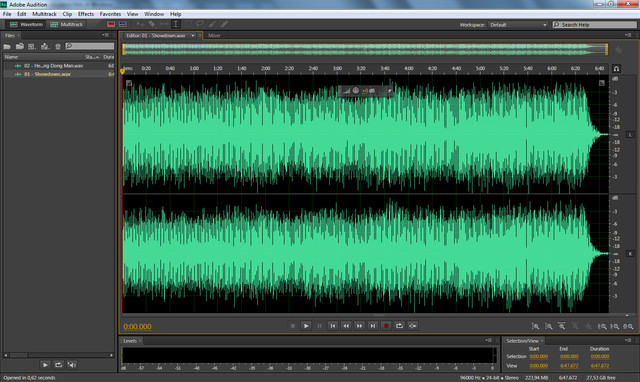This screenshot has height=382, width=640.
Task: Move playhead to next marker
Action: click(x=373, y=326)
